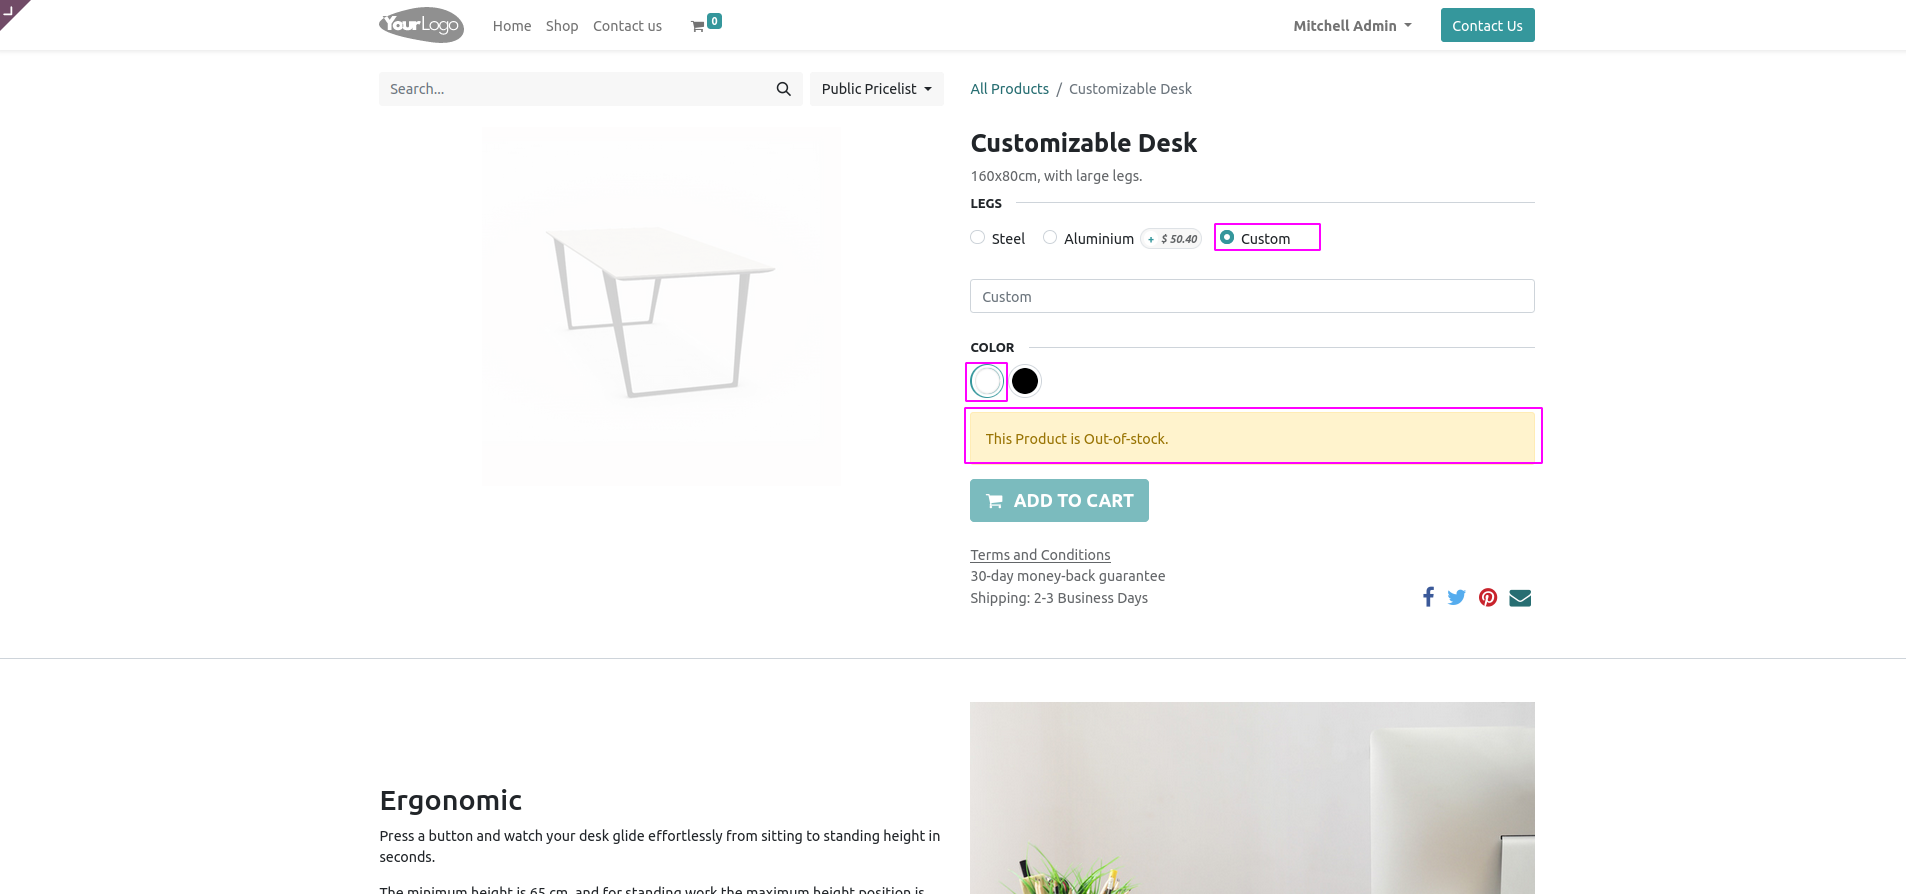
Task: Navigate to All Products breadcrumb
Action: 1009,89
